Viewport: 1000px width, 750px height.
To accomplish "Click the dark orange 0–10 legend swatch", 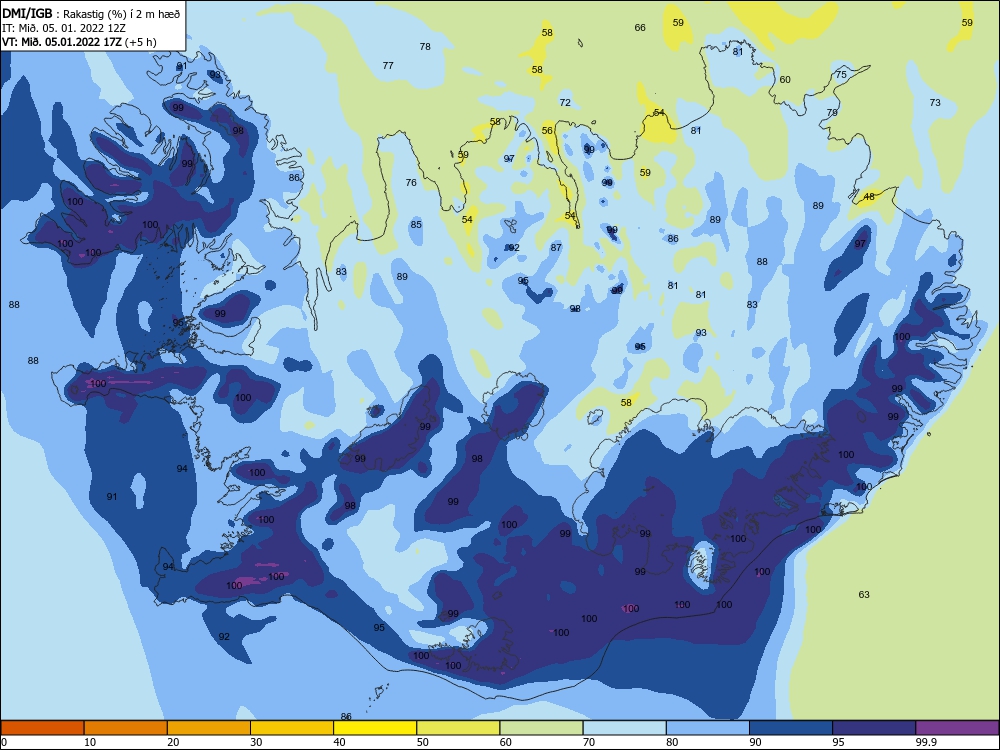I will point(42,728).
